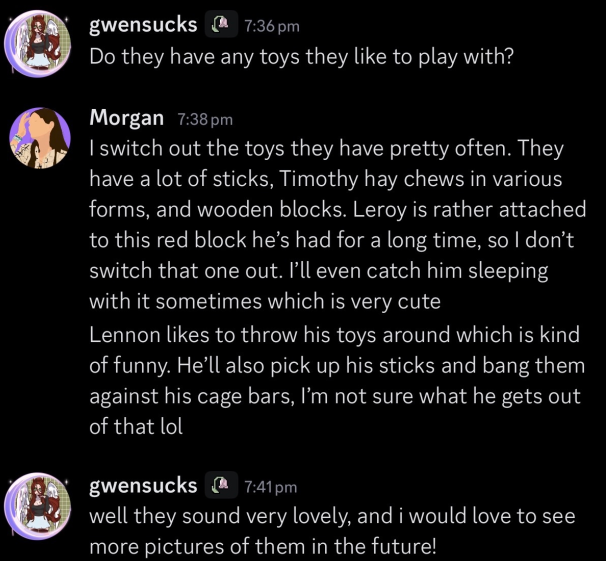Click the line starting "against his cage bars"

(x=334, y=396)
